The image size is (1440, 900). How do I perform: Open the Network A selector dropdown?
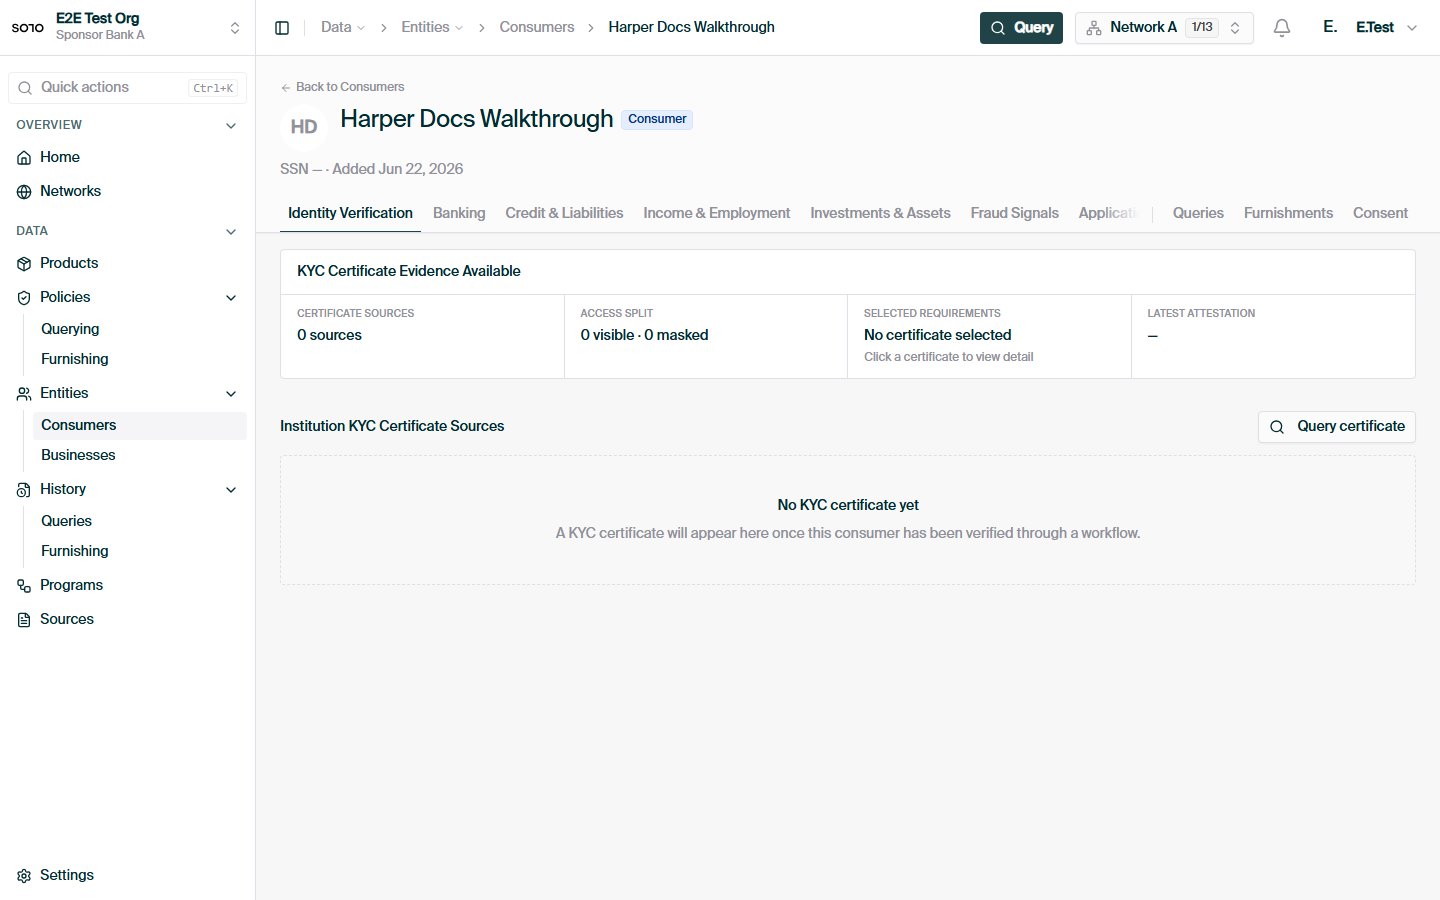[x=1164, y=28]
